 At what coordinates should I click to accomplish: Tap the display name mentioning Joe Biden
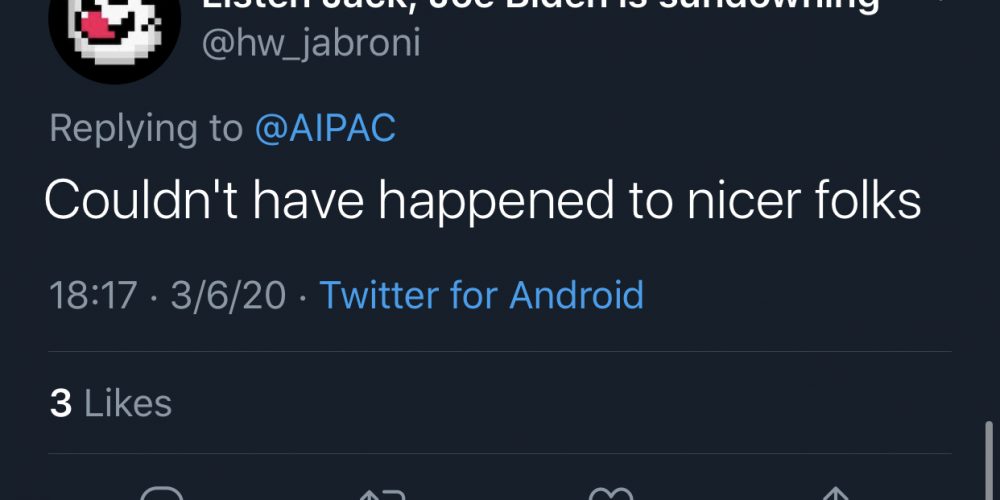point(540,5)
